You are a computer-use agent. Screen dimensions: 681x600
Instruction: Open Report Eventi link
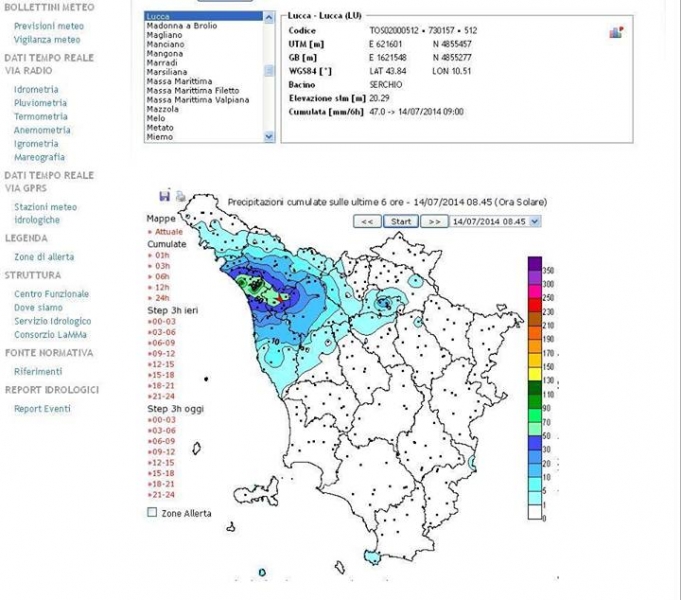click(42, 409)
